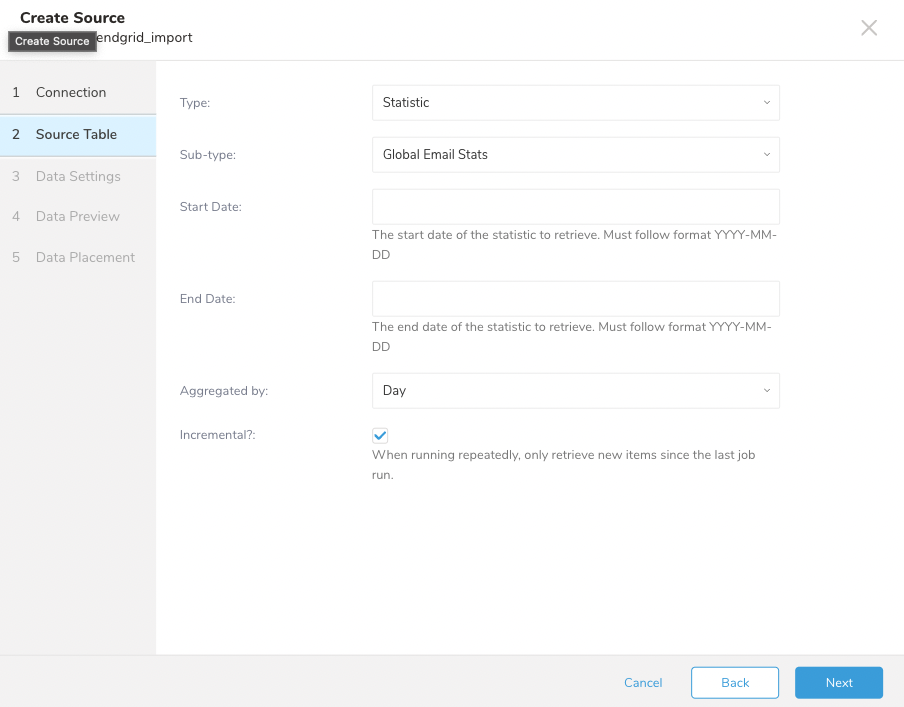Open the Data Placement step
904x707 pixels.
(x=85, y=258)
